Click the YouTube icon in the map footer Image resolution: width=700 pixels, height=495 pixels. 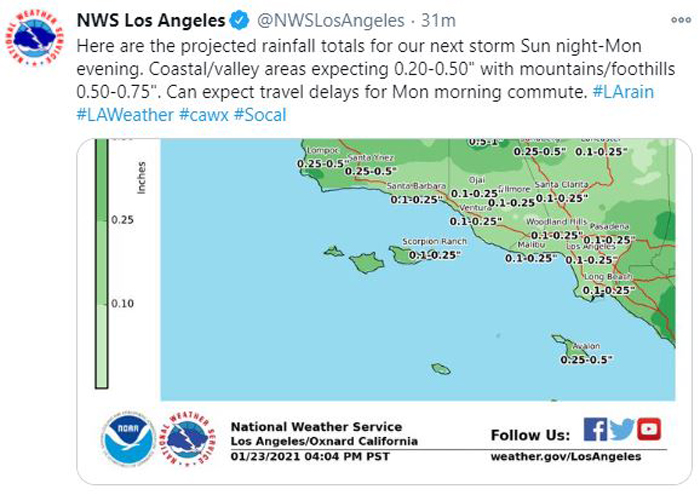pyautogui.click(x=649, y=429)
